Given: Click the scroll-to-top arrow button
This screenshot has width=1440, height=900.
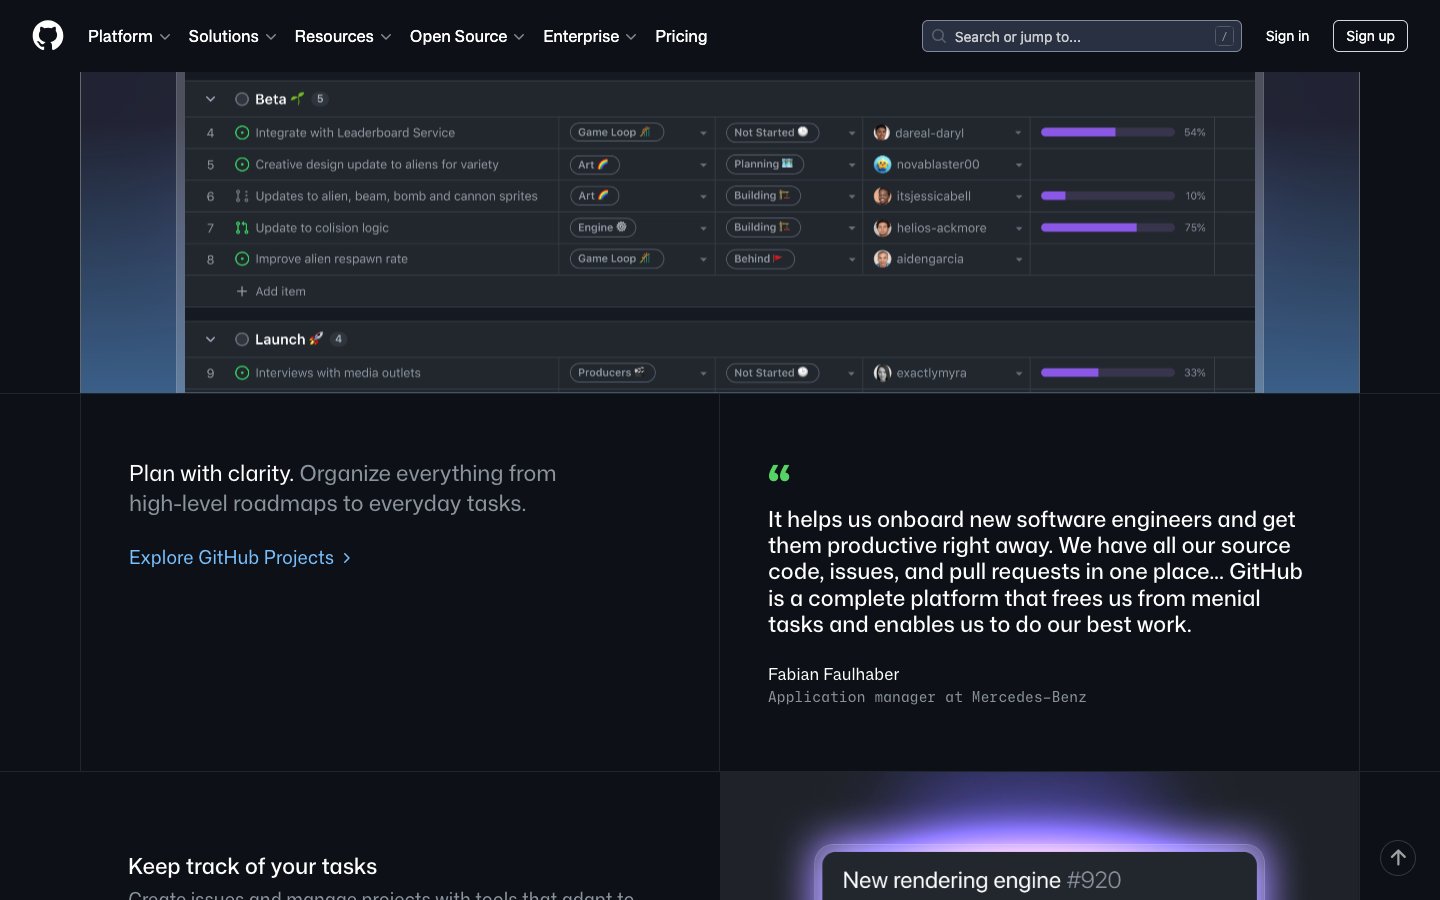Looking at the screenshot, I should pos(1397,857).
